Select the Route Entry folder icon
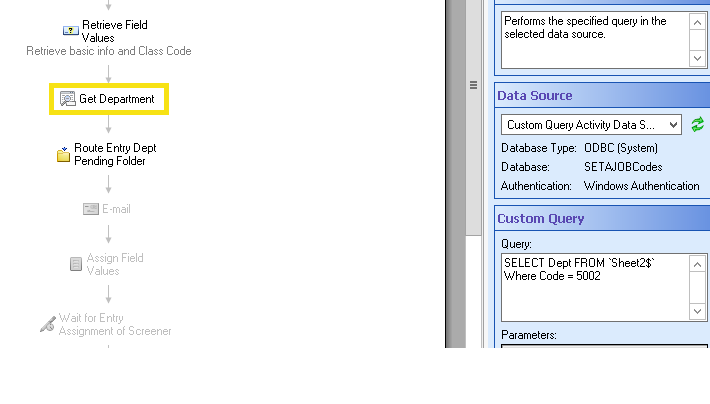 point(63,154)
